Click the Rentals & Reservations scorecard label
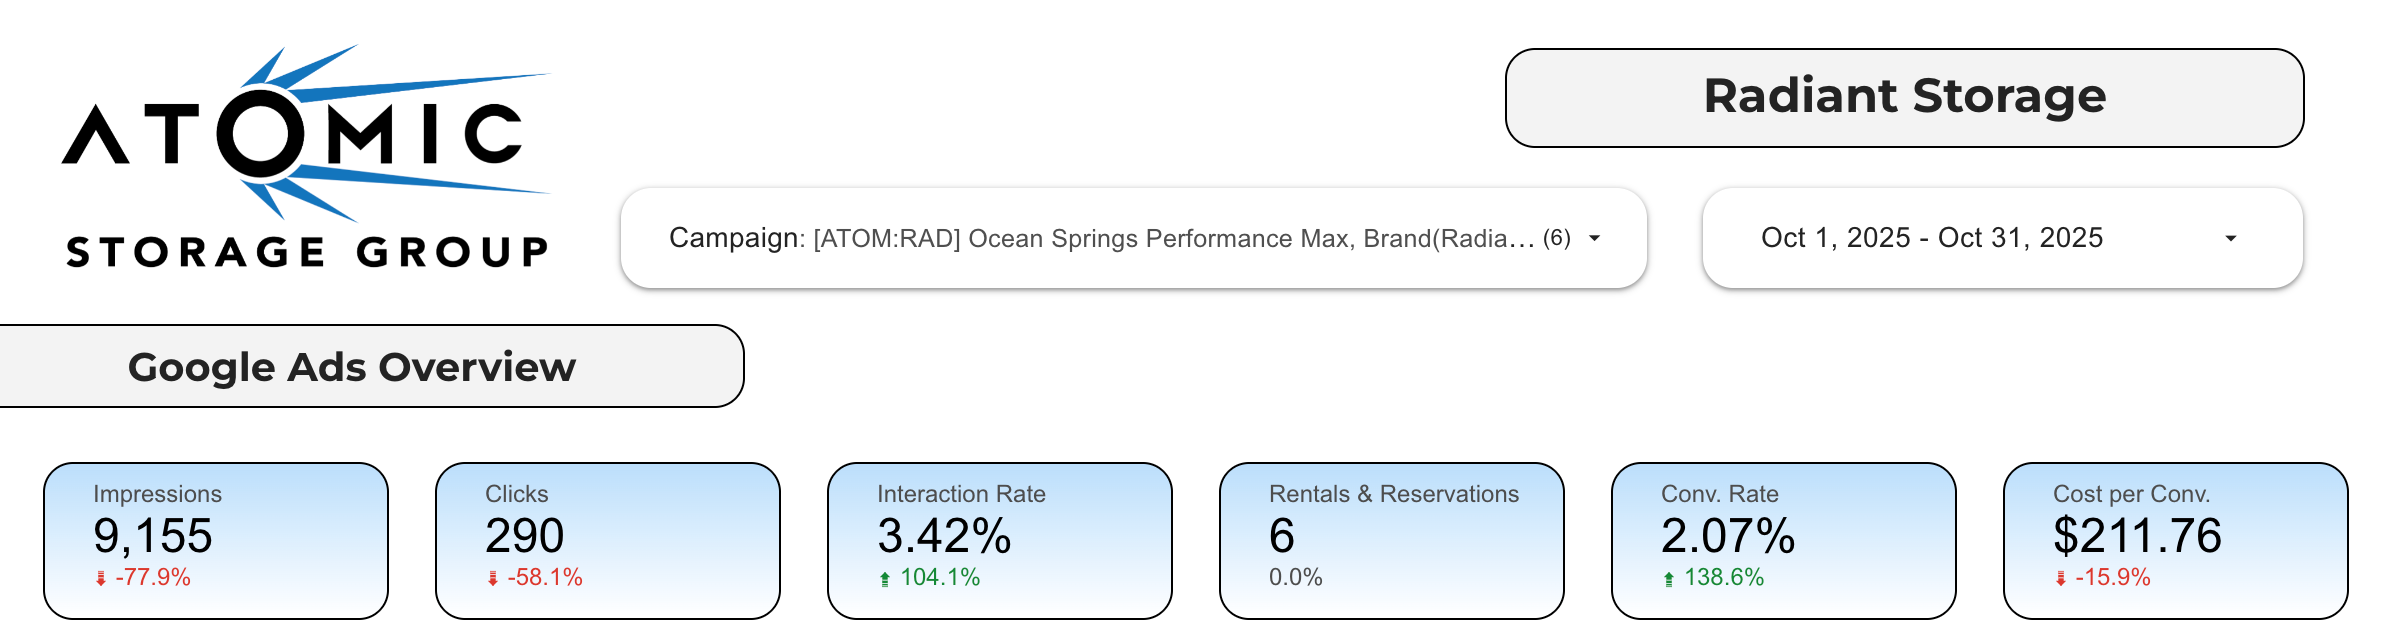 [1393, 494]
